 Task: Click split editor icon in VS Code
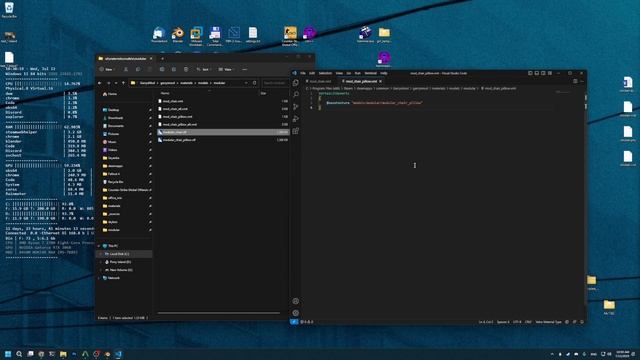575,81
